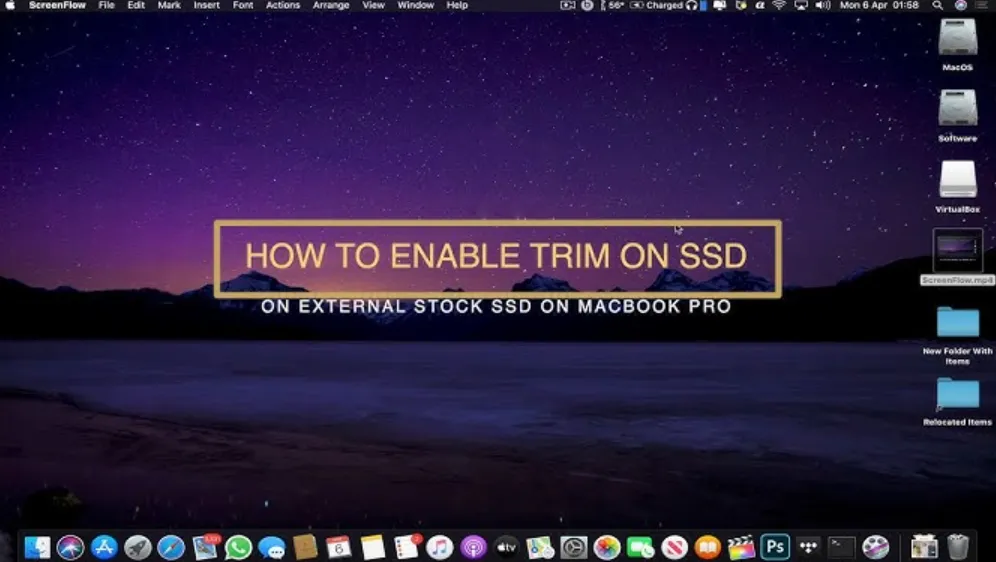996x562 pixels.
Task: Open the Trash in the dock
Action: point(958,547)
